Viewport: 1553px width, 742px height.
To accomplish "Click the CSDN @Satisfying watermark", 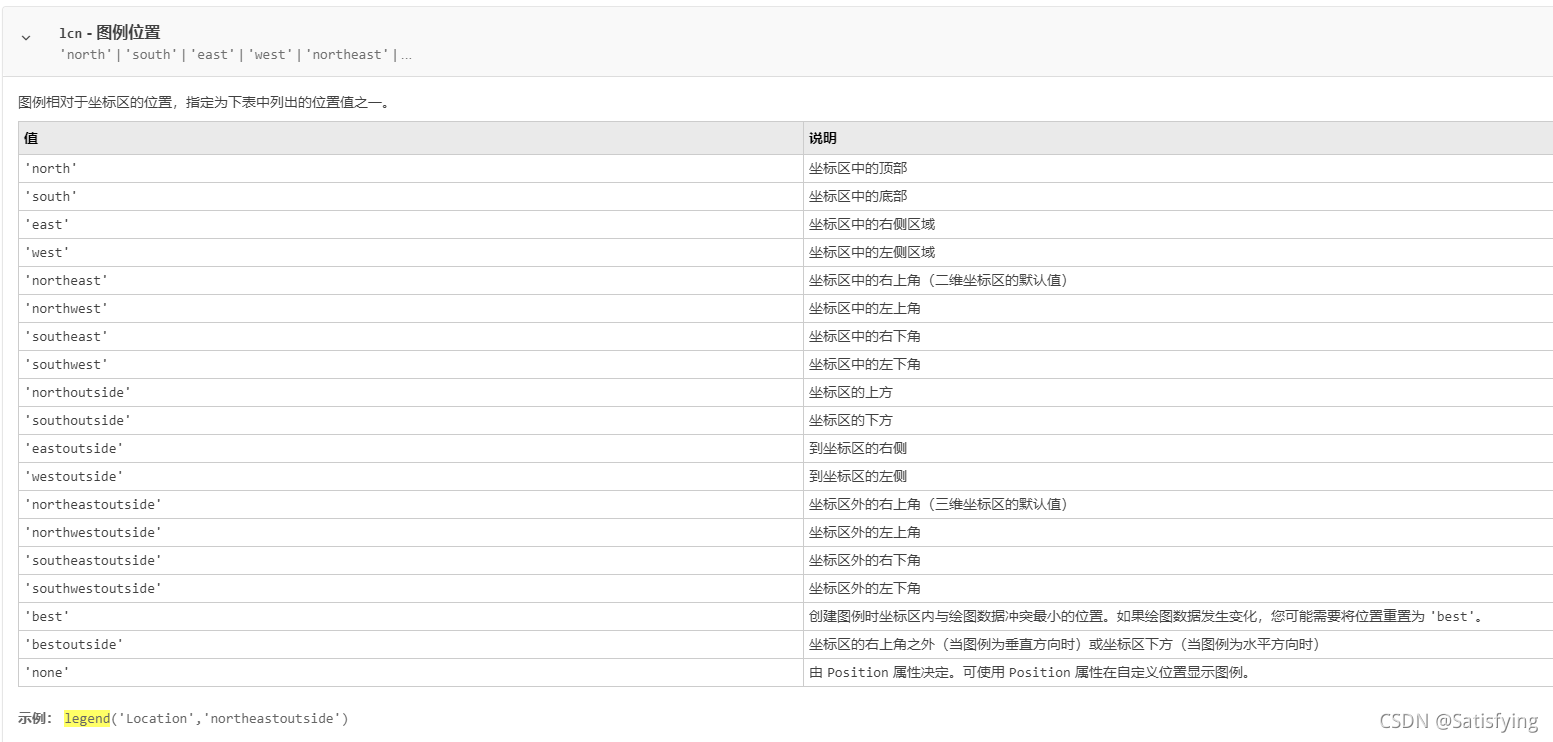I will 1458,721.
